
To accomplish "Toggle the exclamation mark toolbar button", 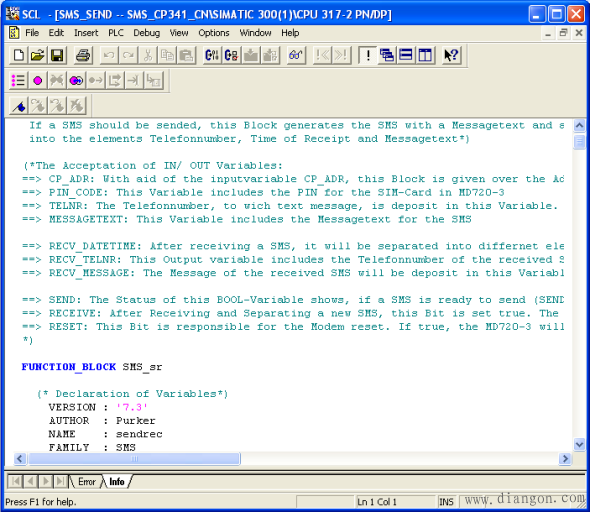I will point(368,55).
